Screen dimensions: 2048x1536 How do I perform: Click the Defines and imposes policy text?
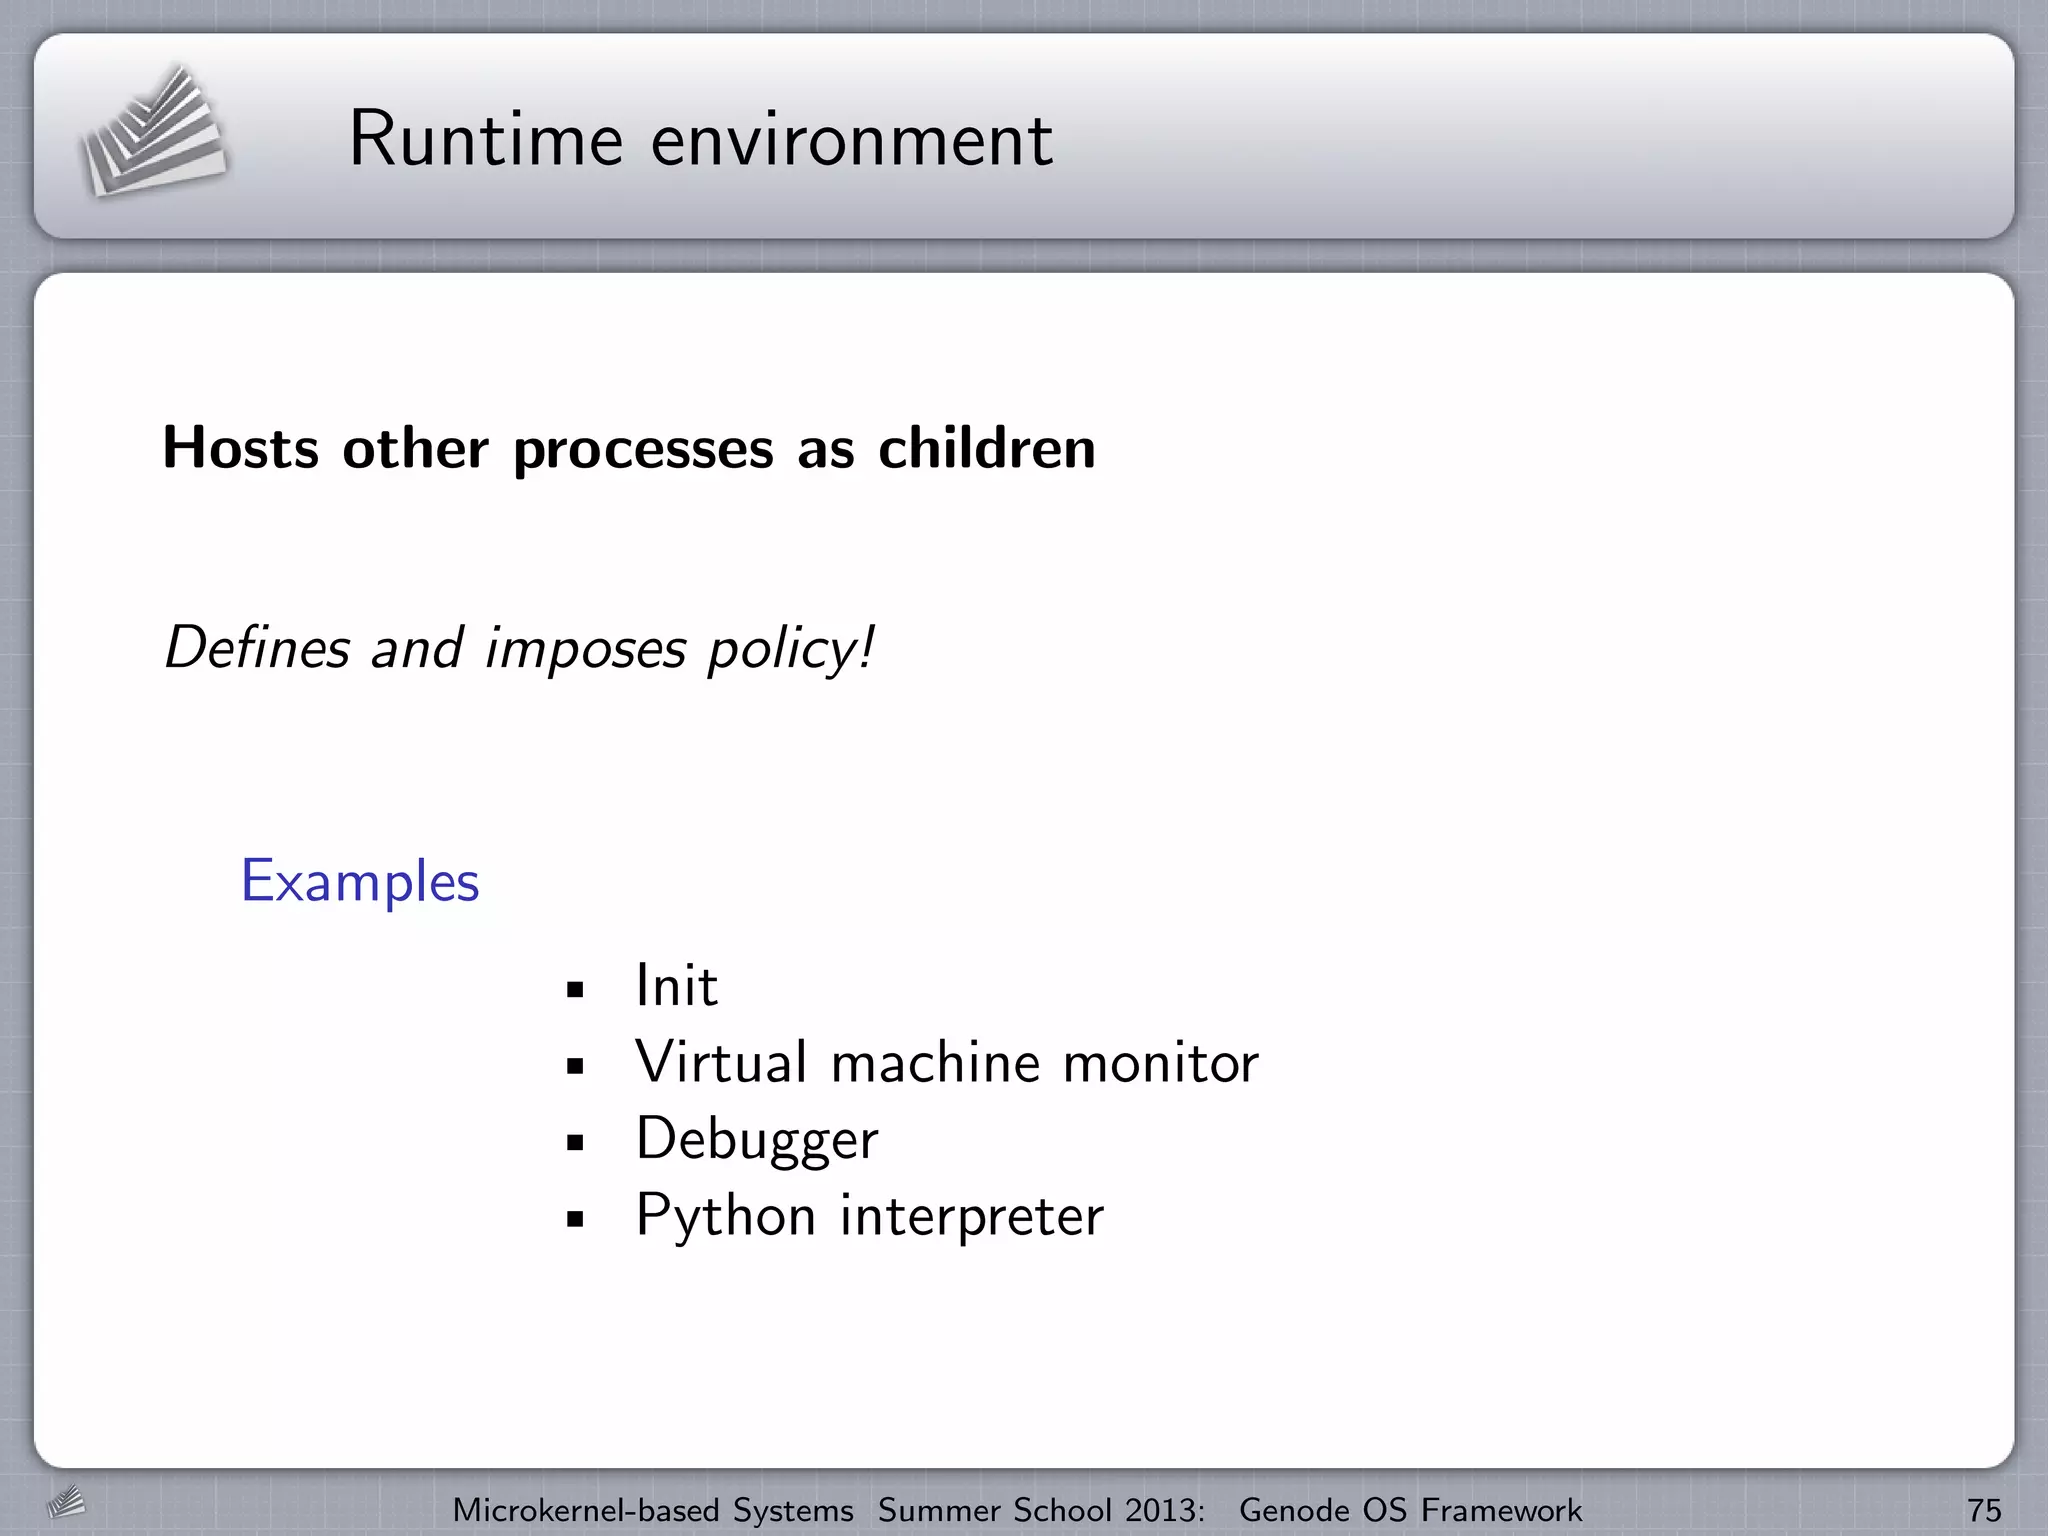coord(519,648)
